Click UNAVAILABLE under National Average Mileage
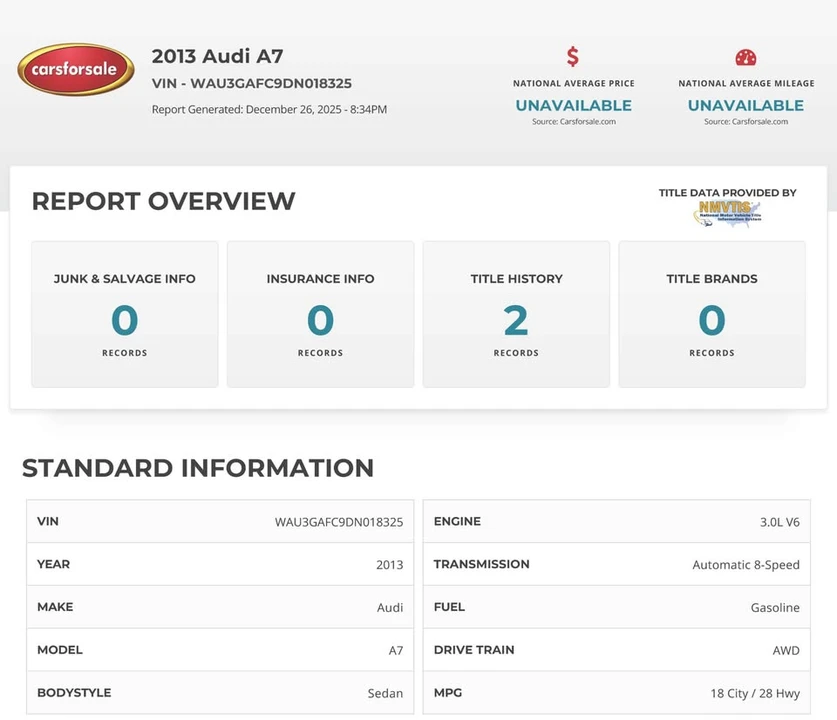The image size is (837, 720). [746, 105]
